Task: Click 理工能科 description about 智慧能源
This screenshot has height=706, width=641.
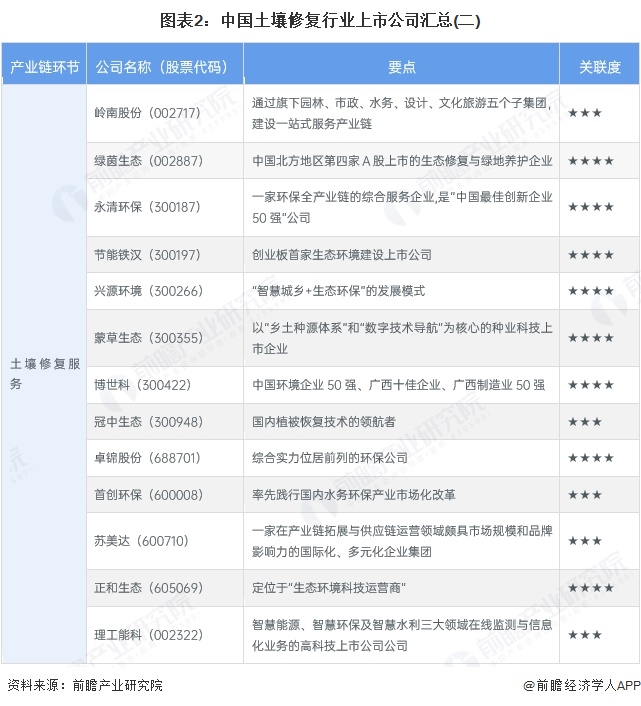Action: pos(402,635)
